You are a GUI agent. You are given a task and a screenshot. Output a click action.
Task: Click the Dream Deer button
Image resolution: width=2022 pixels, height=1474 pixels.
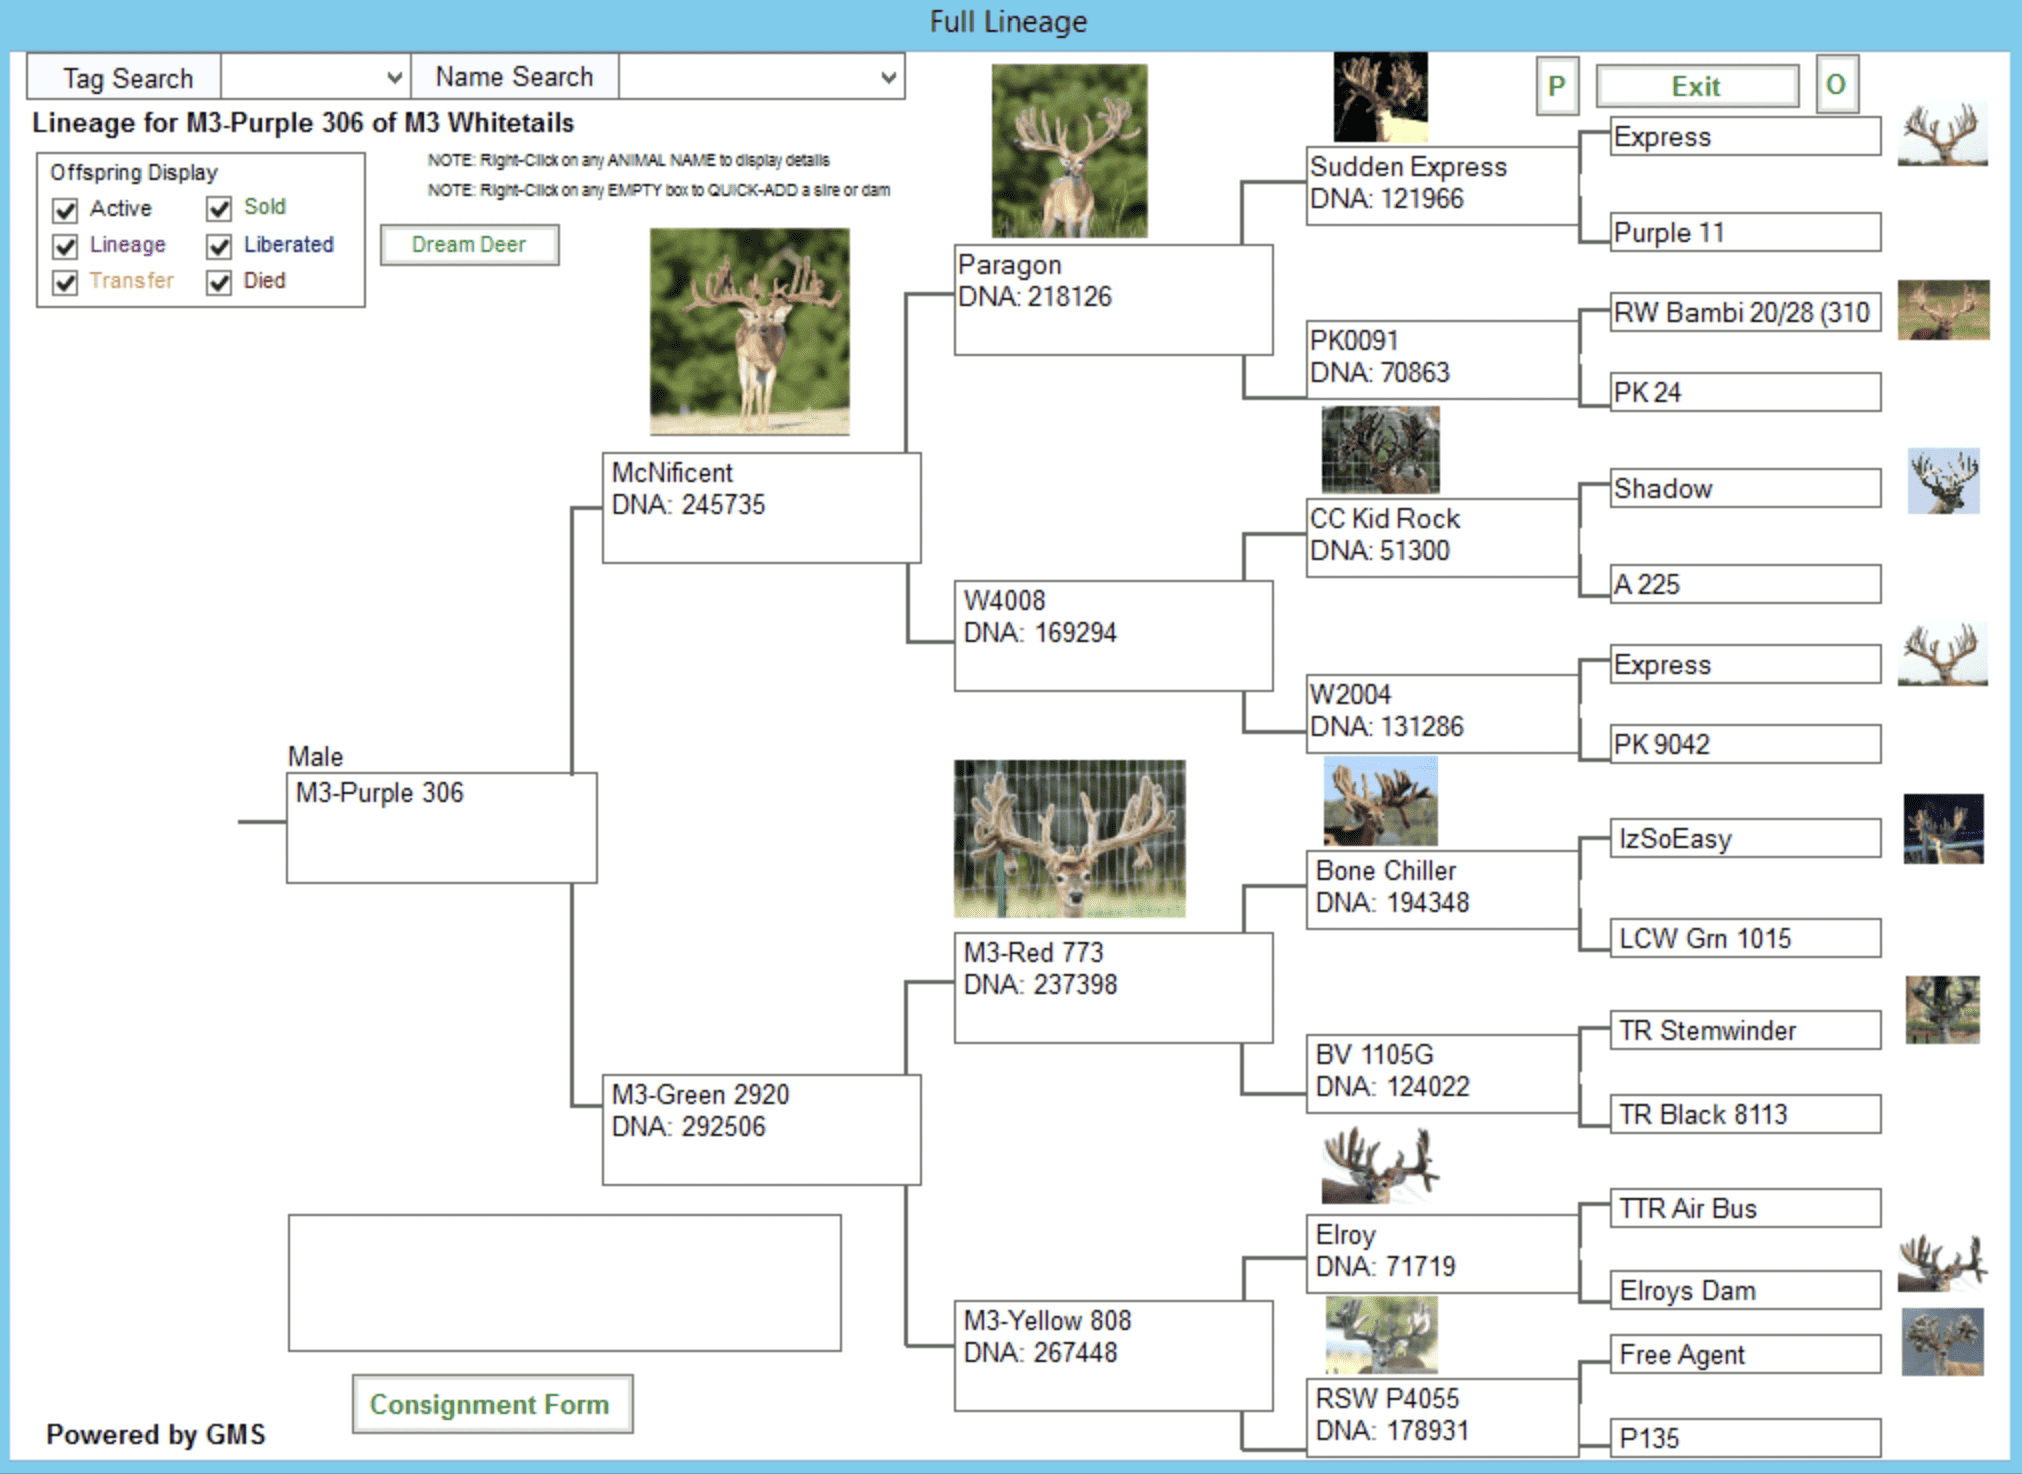[469, 245]
